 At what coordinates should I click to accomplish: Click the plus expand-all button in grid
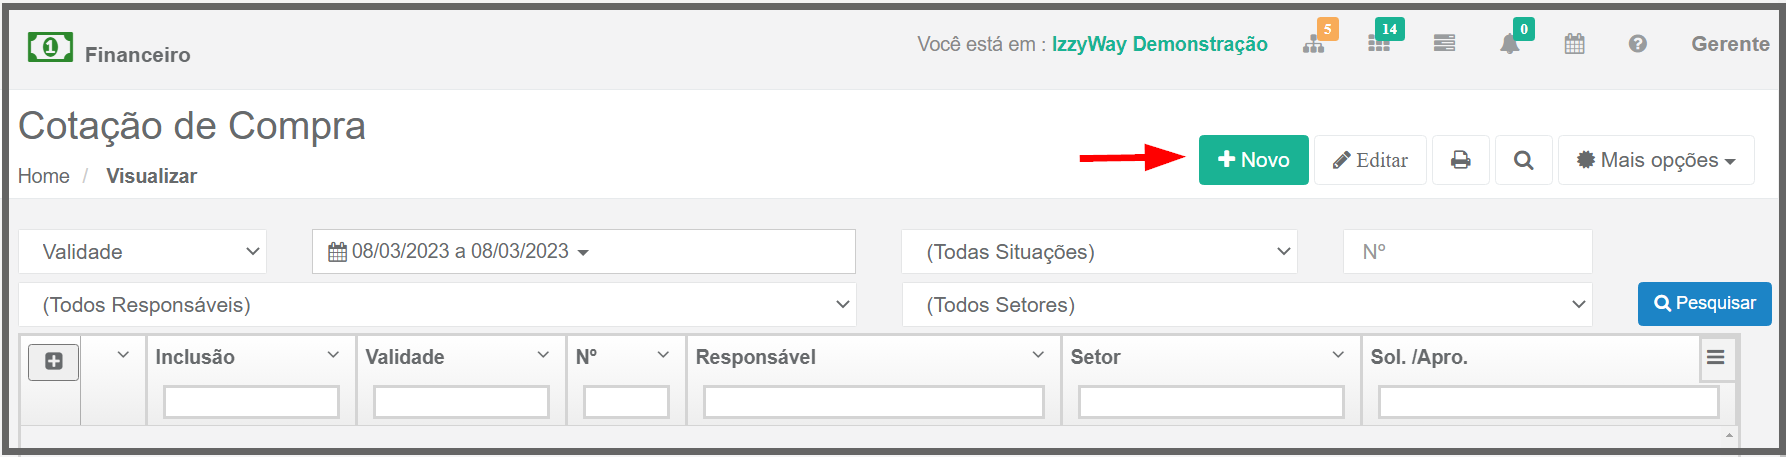coord(54,361)
